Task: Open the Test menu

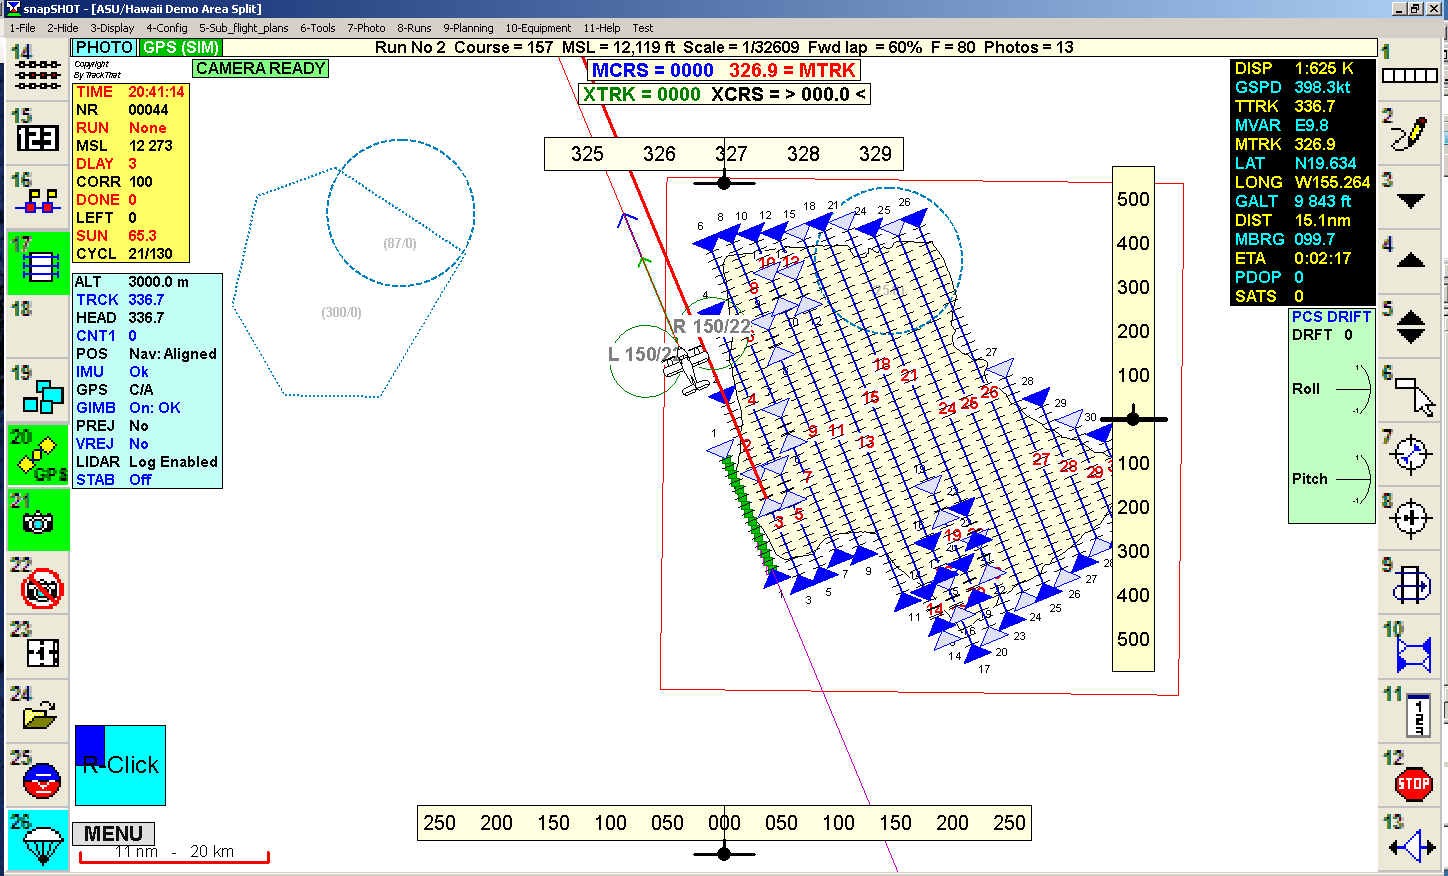Action: coord(643,28)
